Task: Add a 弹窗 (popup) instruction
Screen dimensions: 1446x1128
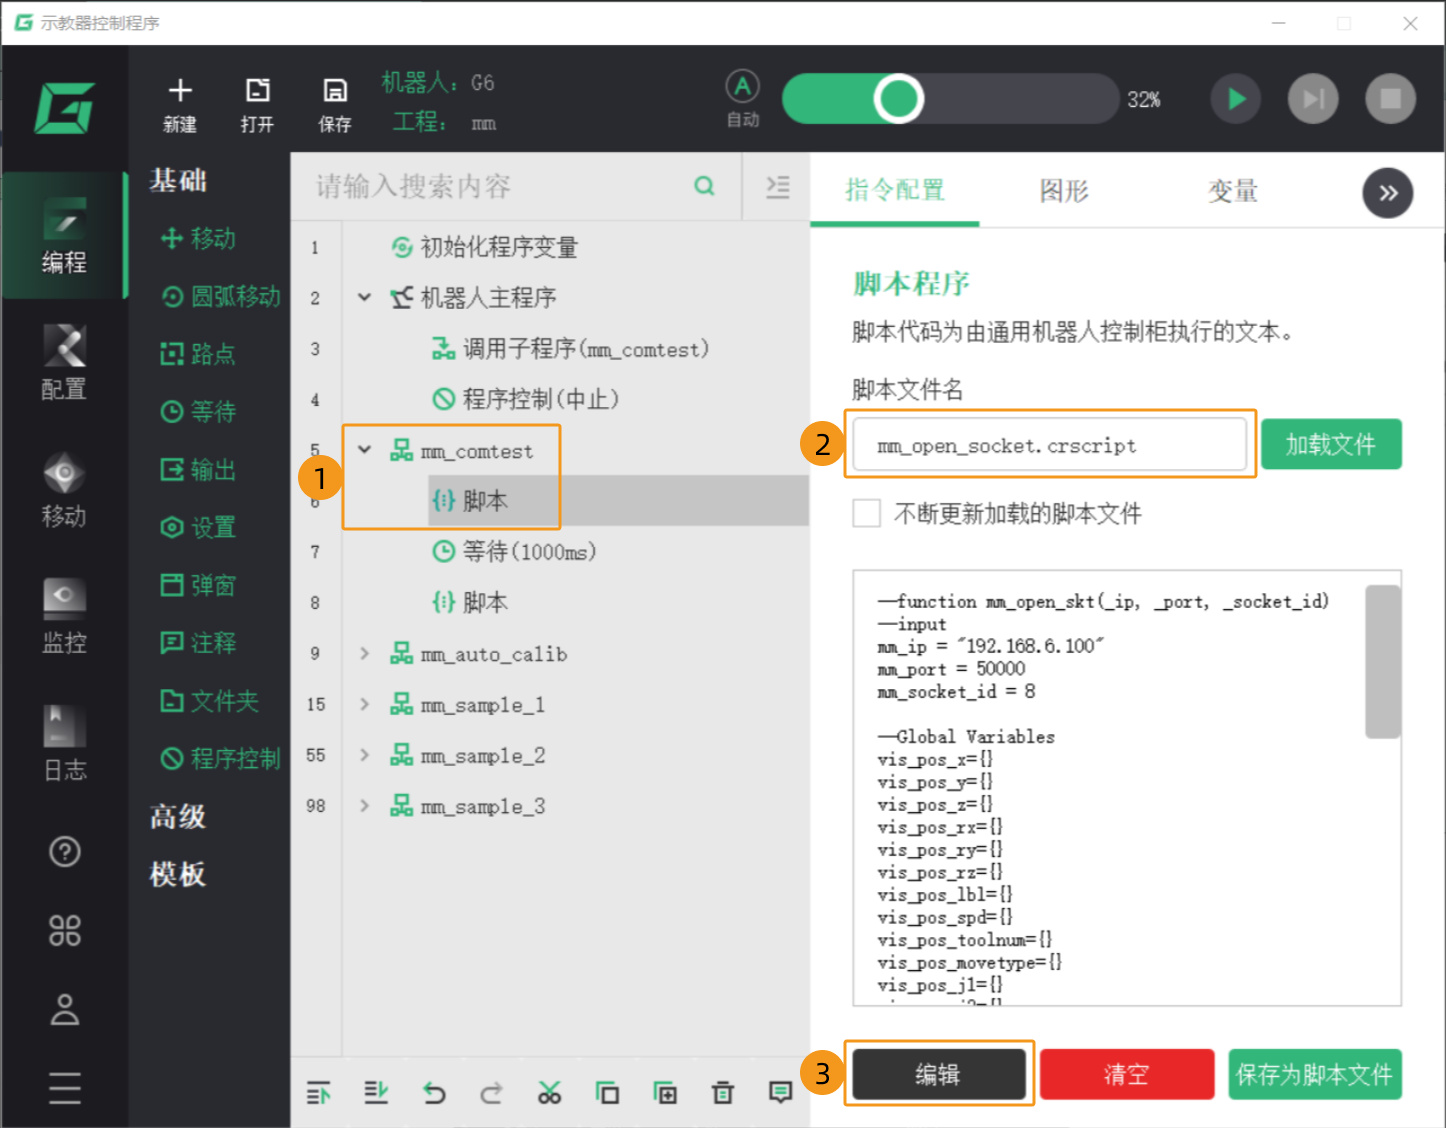Action: [198, 585]
